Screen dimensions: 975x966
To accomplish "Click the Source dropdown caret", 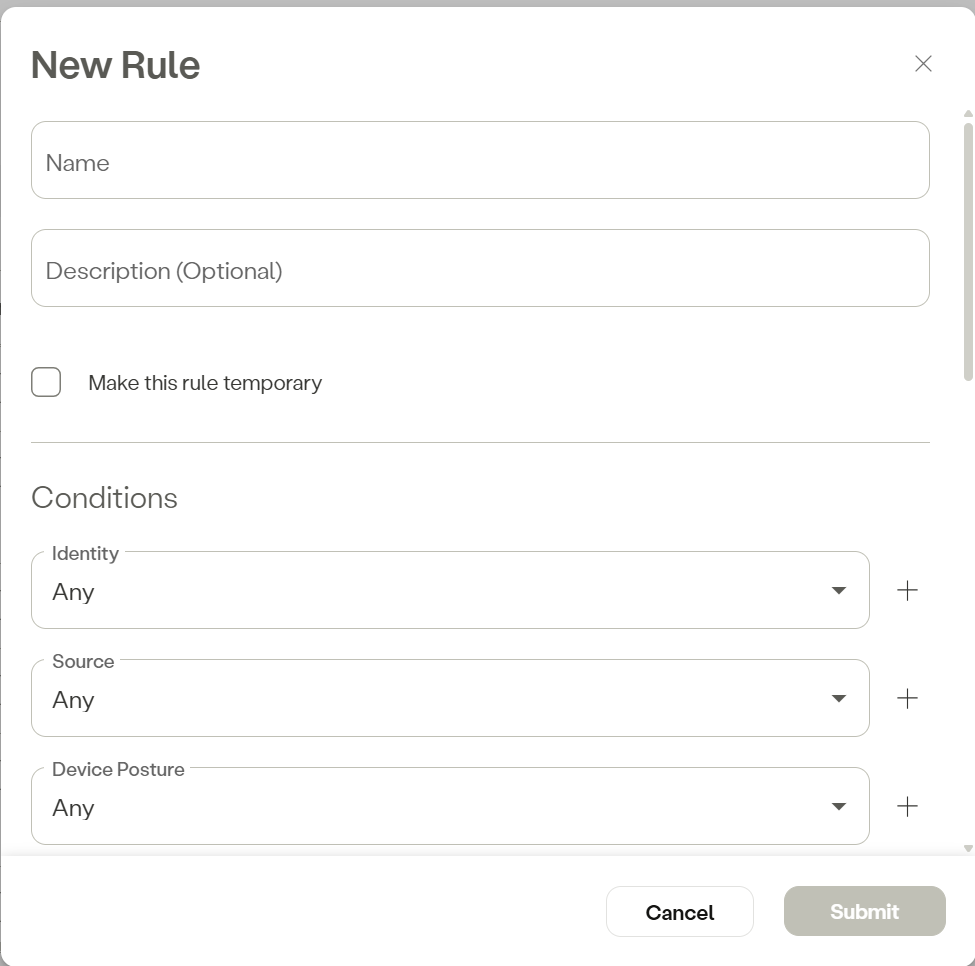I will coord(839,699).
